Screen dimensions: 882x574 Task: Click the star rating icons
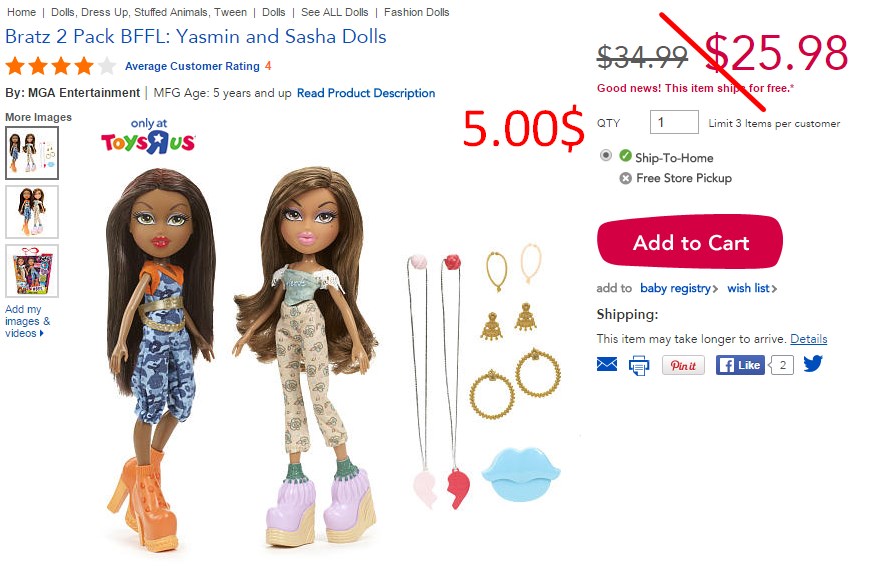pos(61,66)
